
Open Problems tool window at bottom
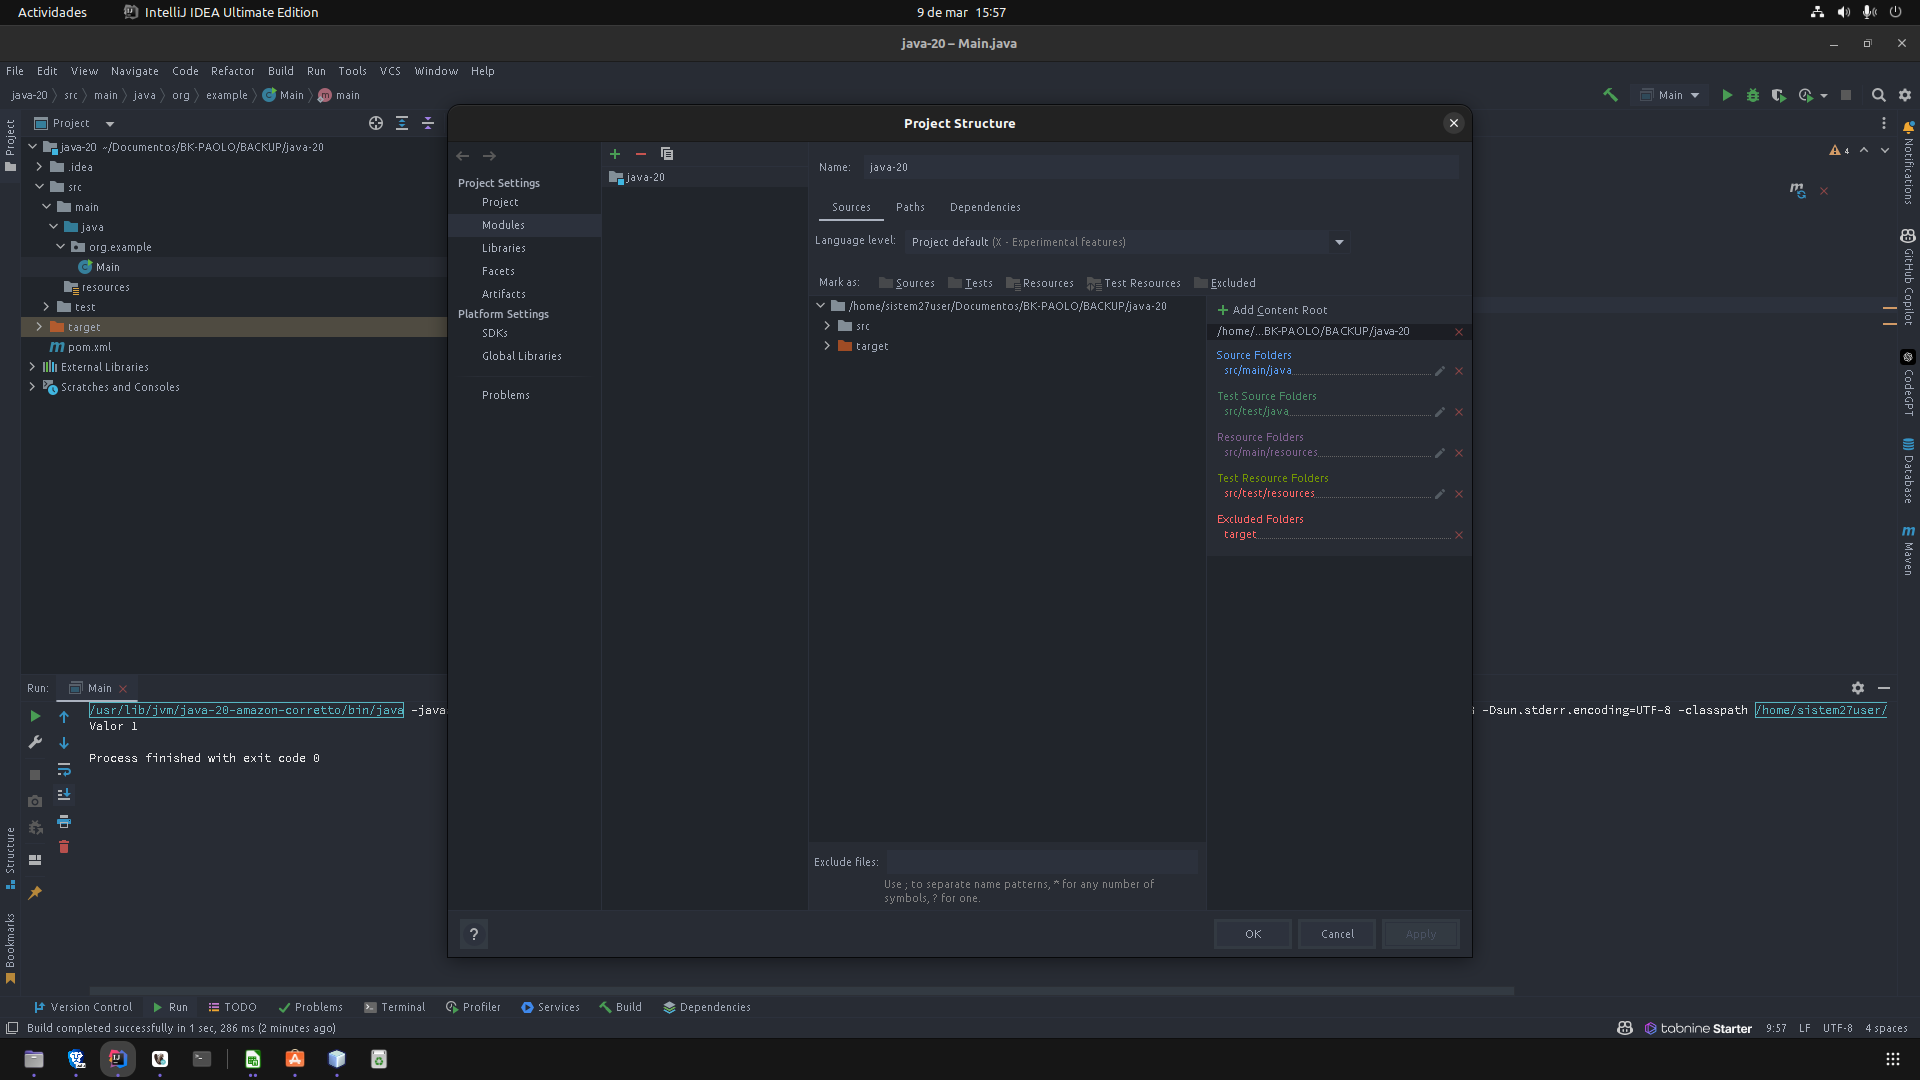tap(311, 1007)
